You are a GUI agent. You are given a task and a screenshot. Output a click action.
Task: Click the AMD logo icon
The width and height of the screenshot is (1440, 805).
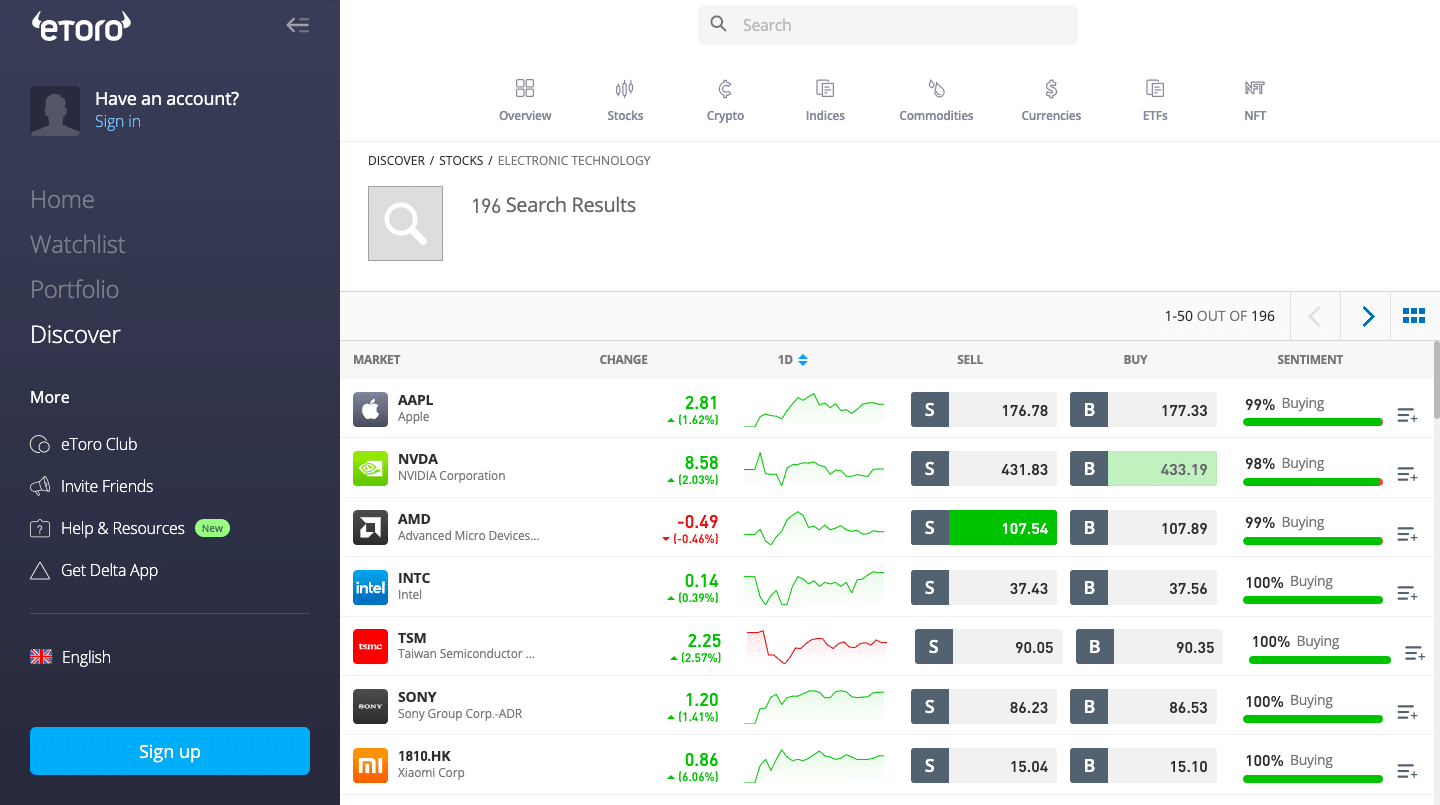[x=370, y=528]
